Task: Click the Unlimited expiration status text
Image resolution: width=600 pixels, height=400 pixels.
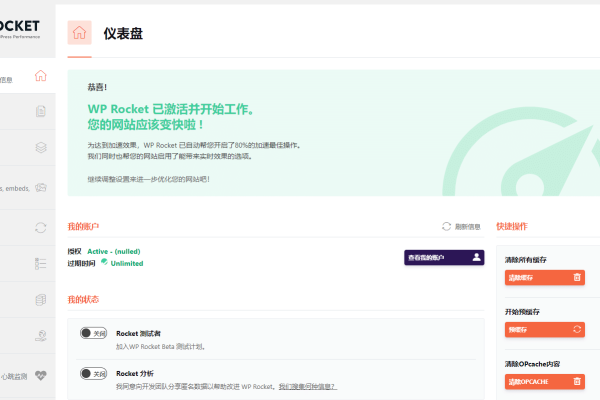Action: point(126,263)
